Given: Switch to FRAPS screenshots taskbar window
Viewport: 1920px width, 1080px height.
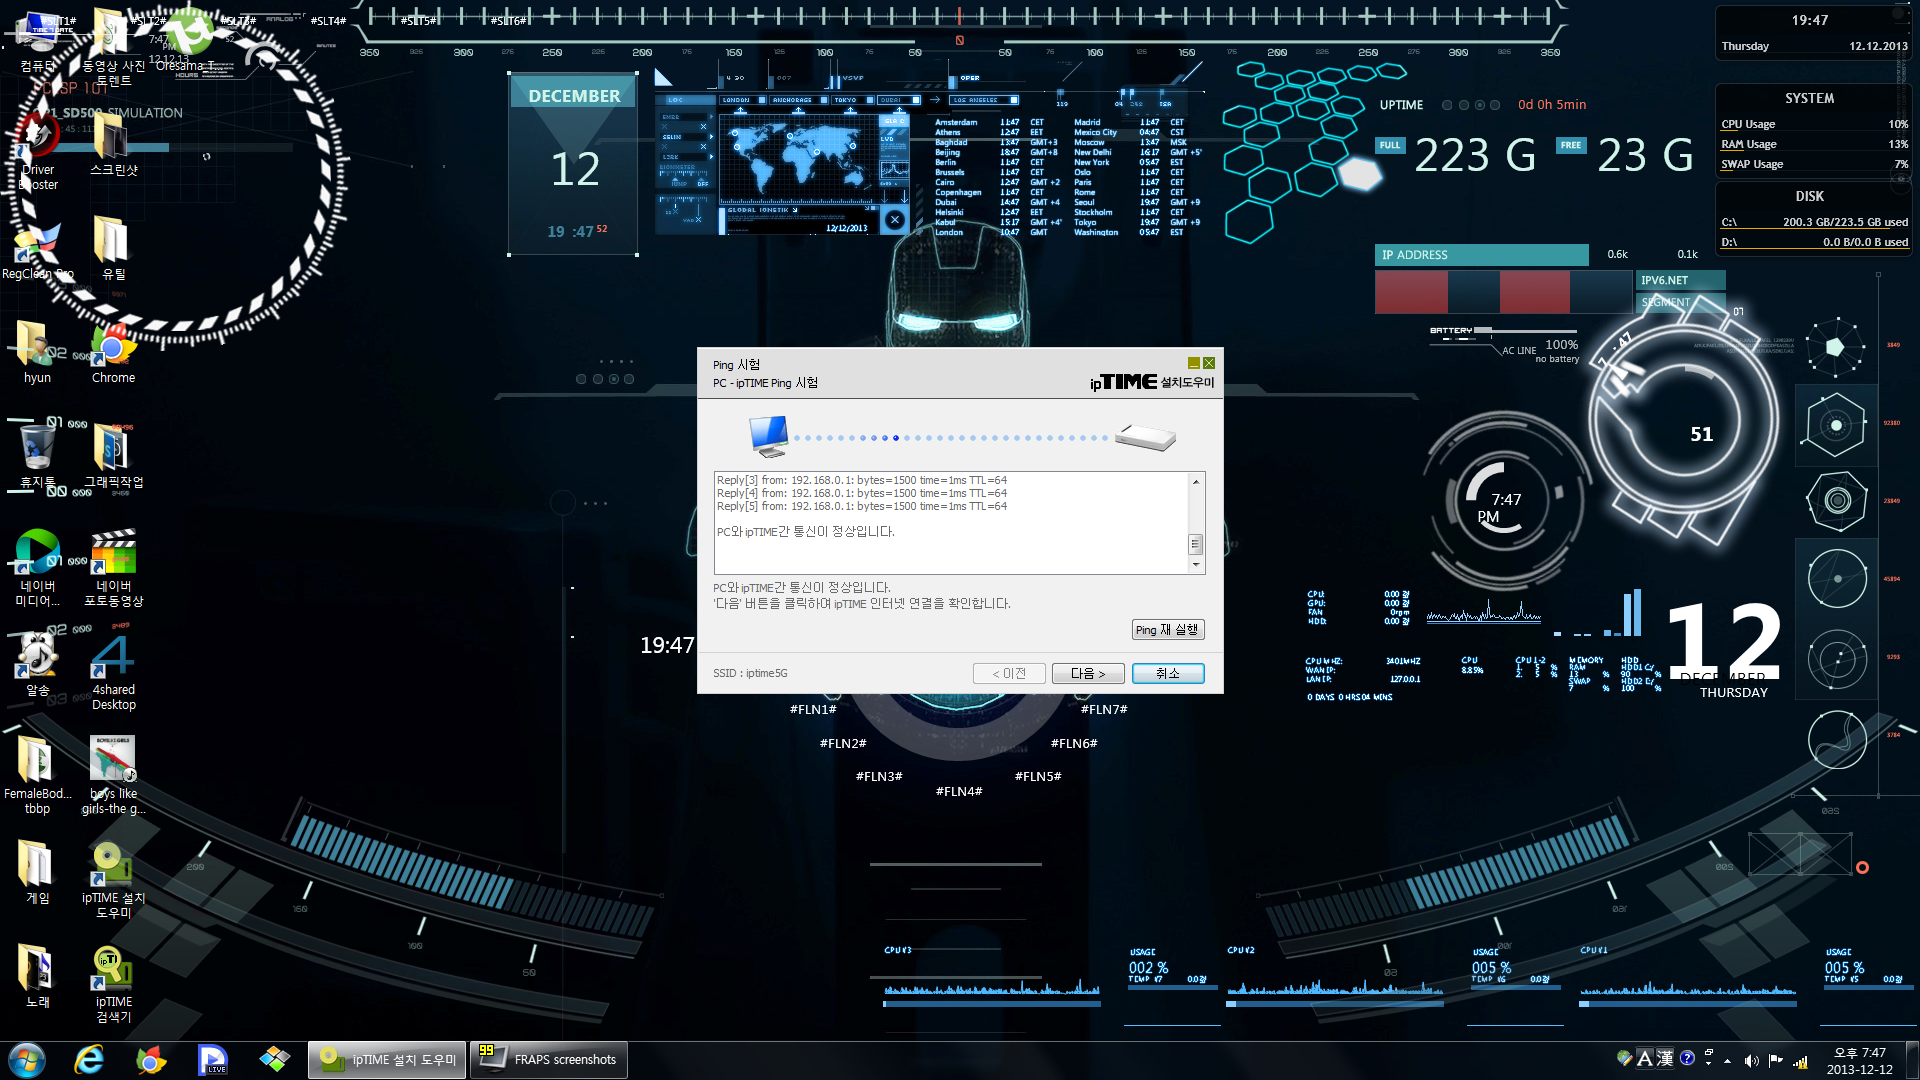Looking at the screenshot, I should point(549,1060).
